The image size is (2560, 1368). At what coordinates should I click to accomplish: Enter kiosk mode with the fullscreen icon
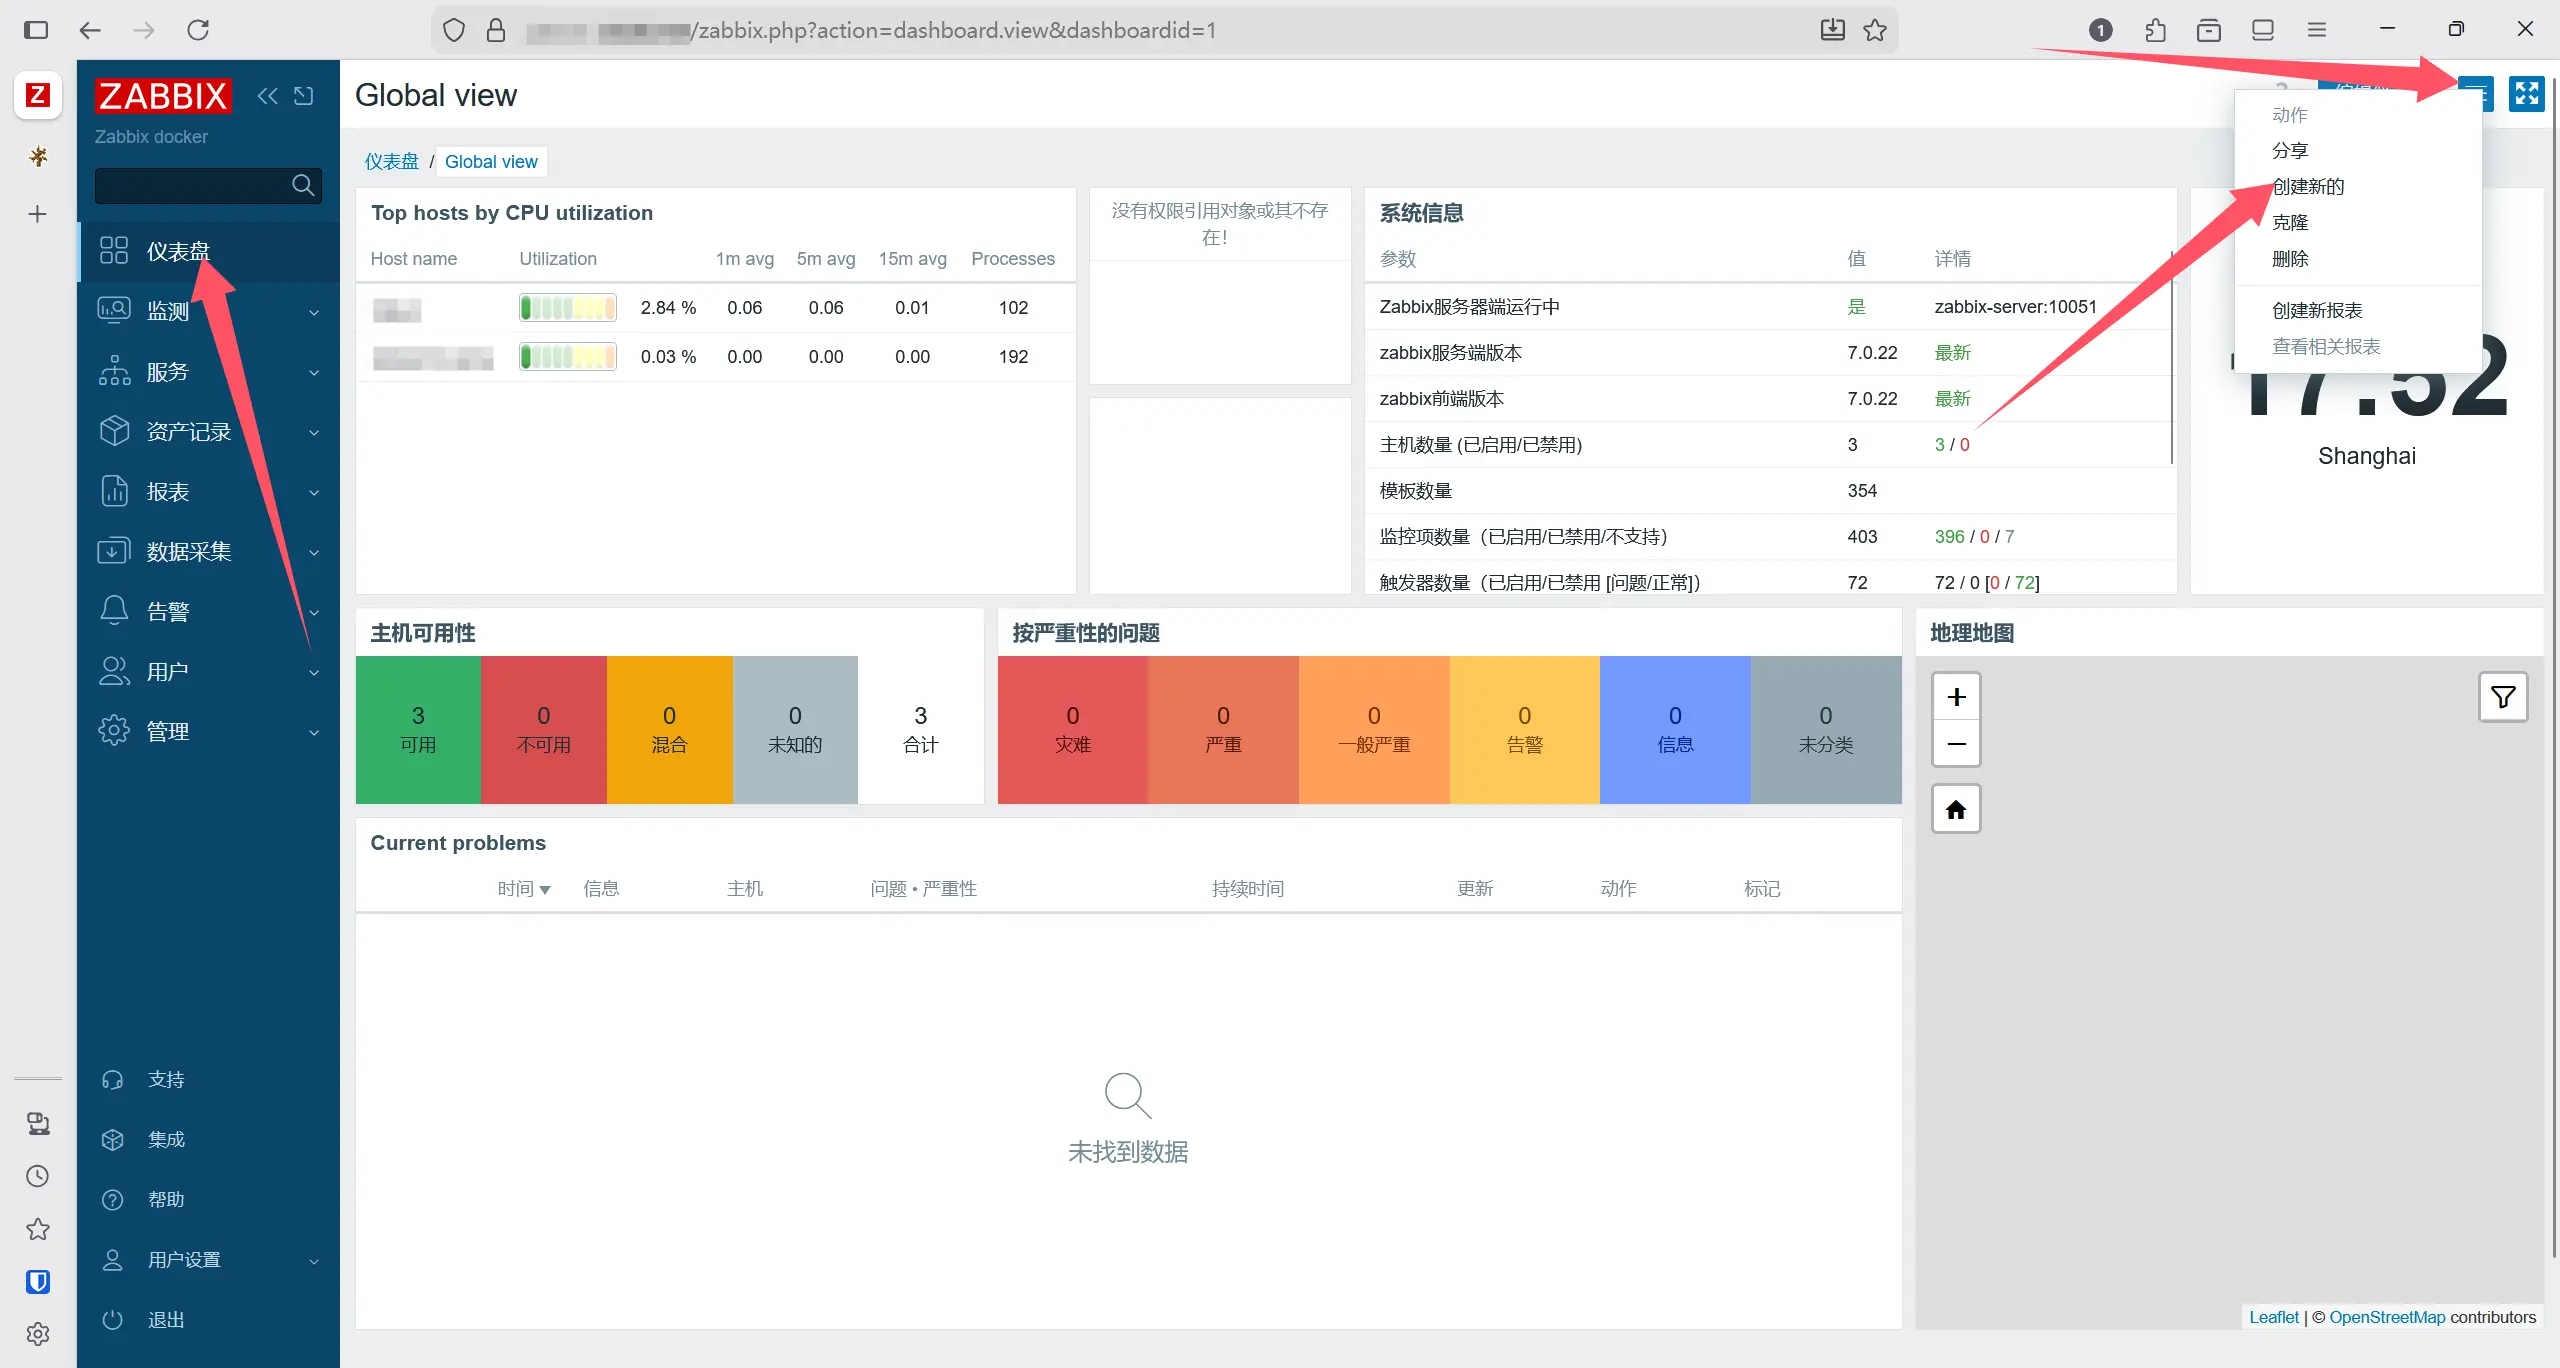click(x=2526, y=94)
